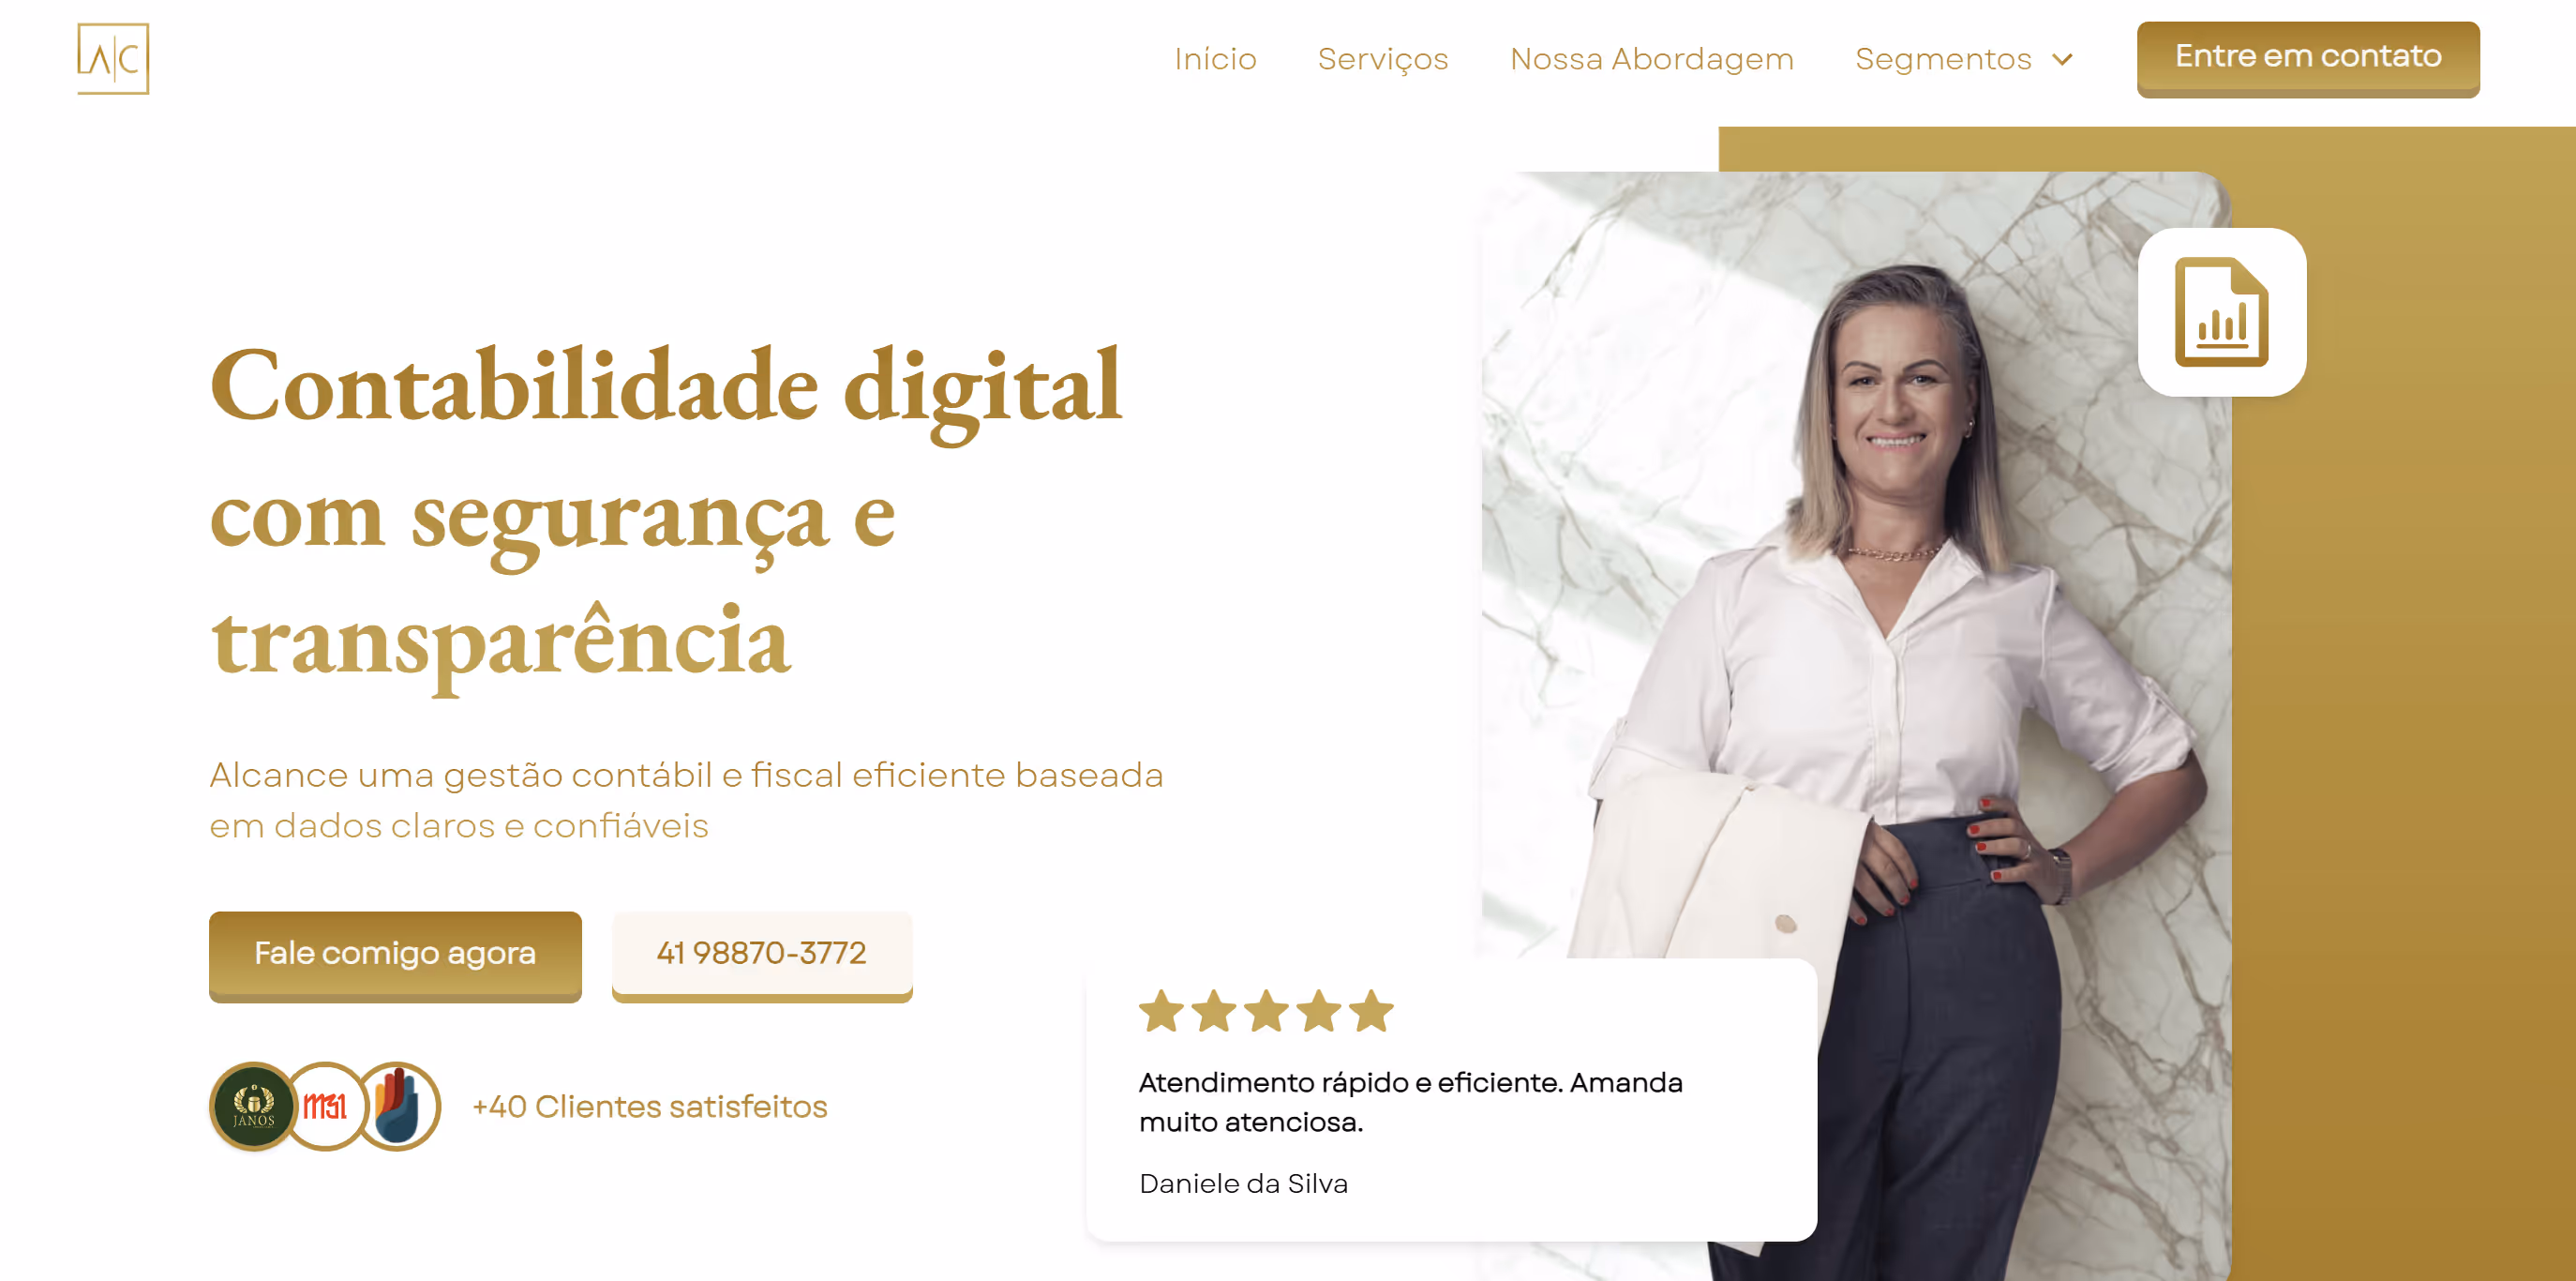Navigate to Nossa Abordagem
Image resolution: width=2576 pixels, height=1281 pixels.
coord(1652,60)
